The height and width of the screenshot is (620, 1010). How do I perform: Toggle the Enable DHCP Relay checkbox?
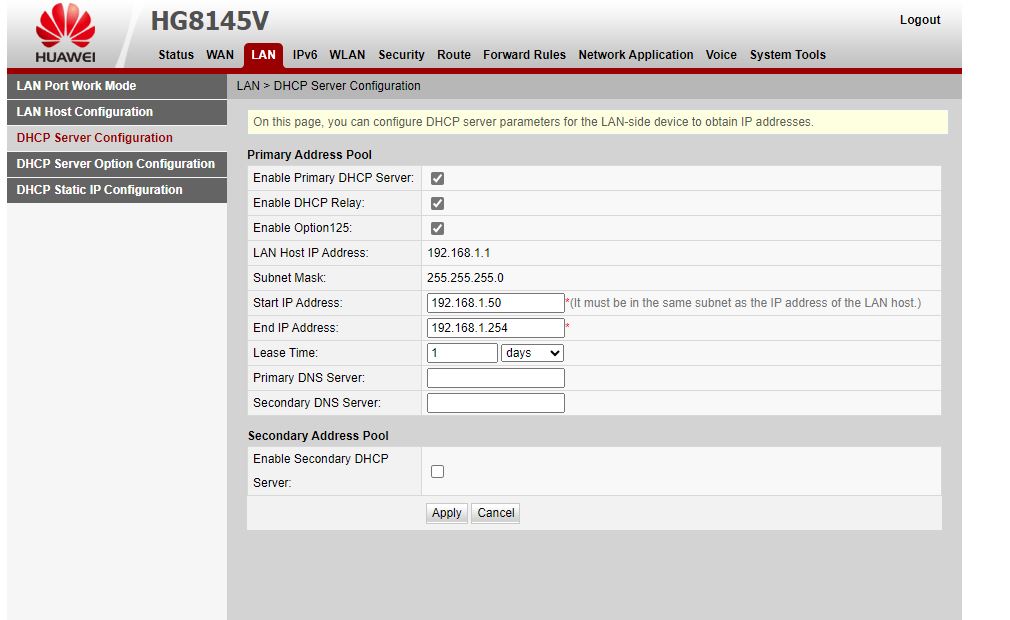pyautogui.click(x=437, y=203)
